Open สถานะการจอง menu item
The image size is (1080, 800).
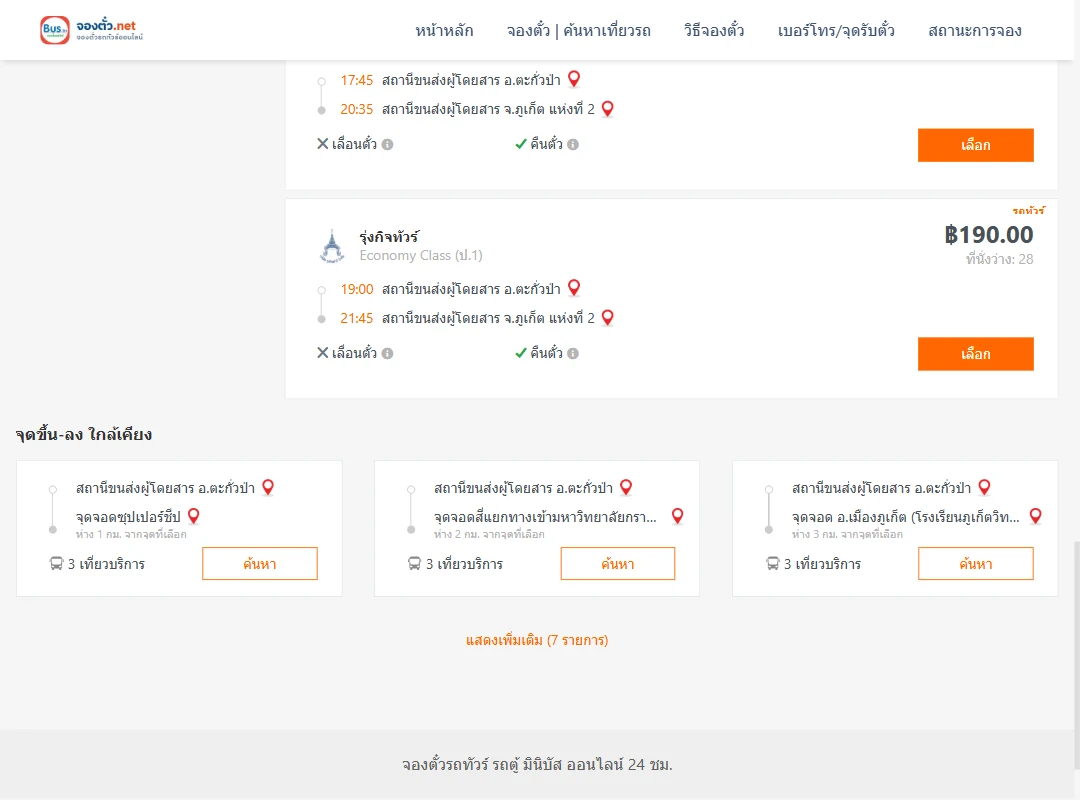[x=975, y=30]
